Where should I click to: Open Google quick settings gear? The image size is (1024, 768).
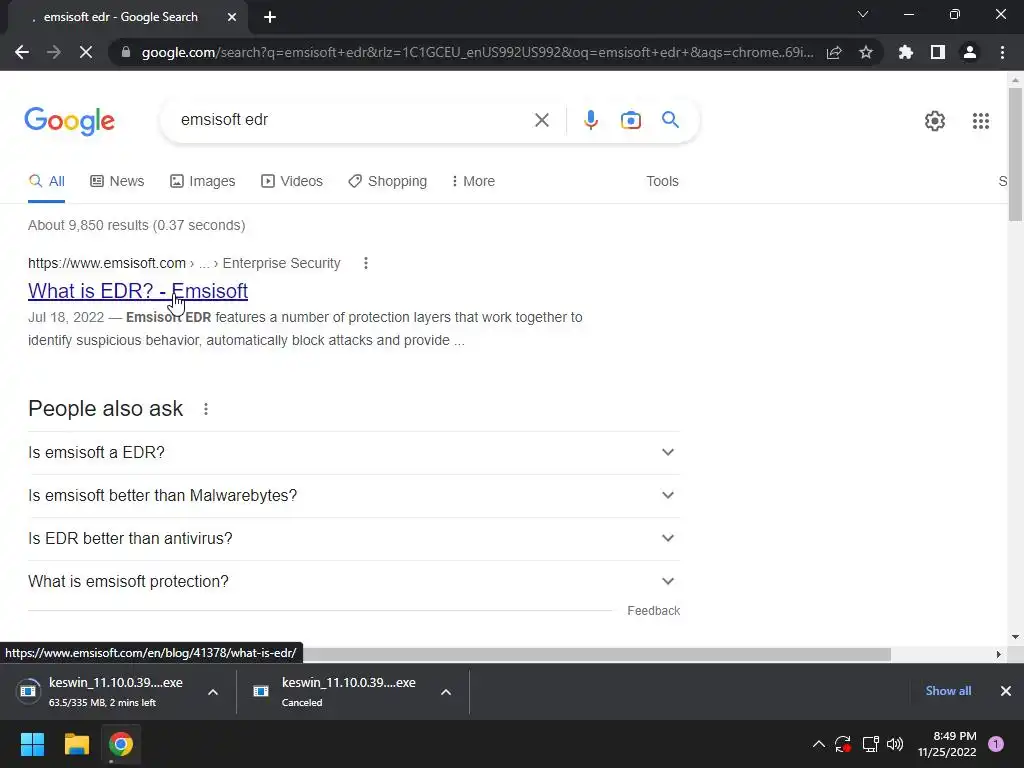pos(935,121)
